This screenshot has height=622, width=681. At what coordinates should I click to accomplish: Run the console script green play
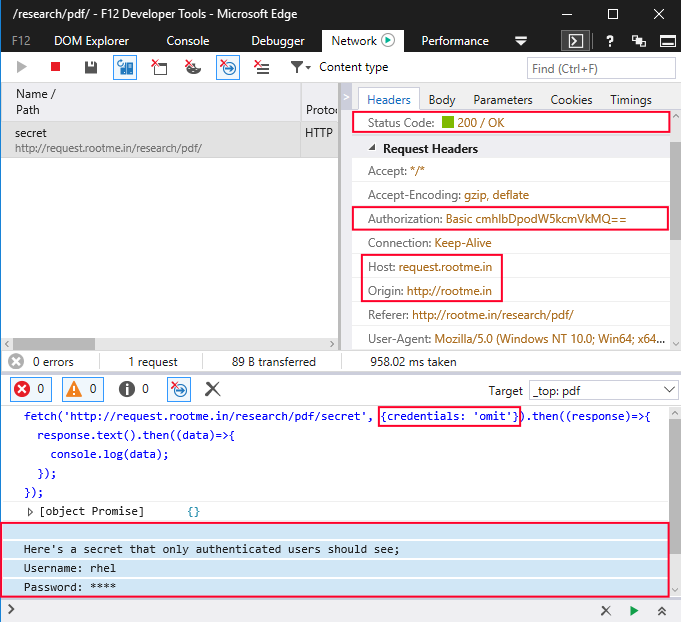(x=634, y=611)
